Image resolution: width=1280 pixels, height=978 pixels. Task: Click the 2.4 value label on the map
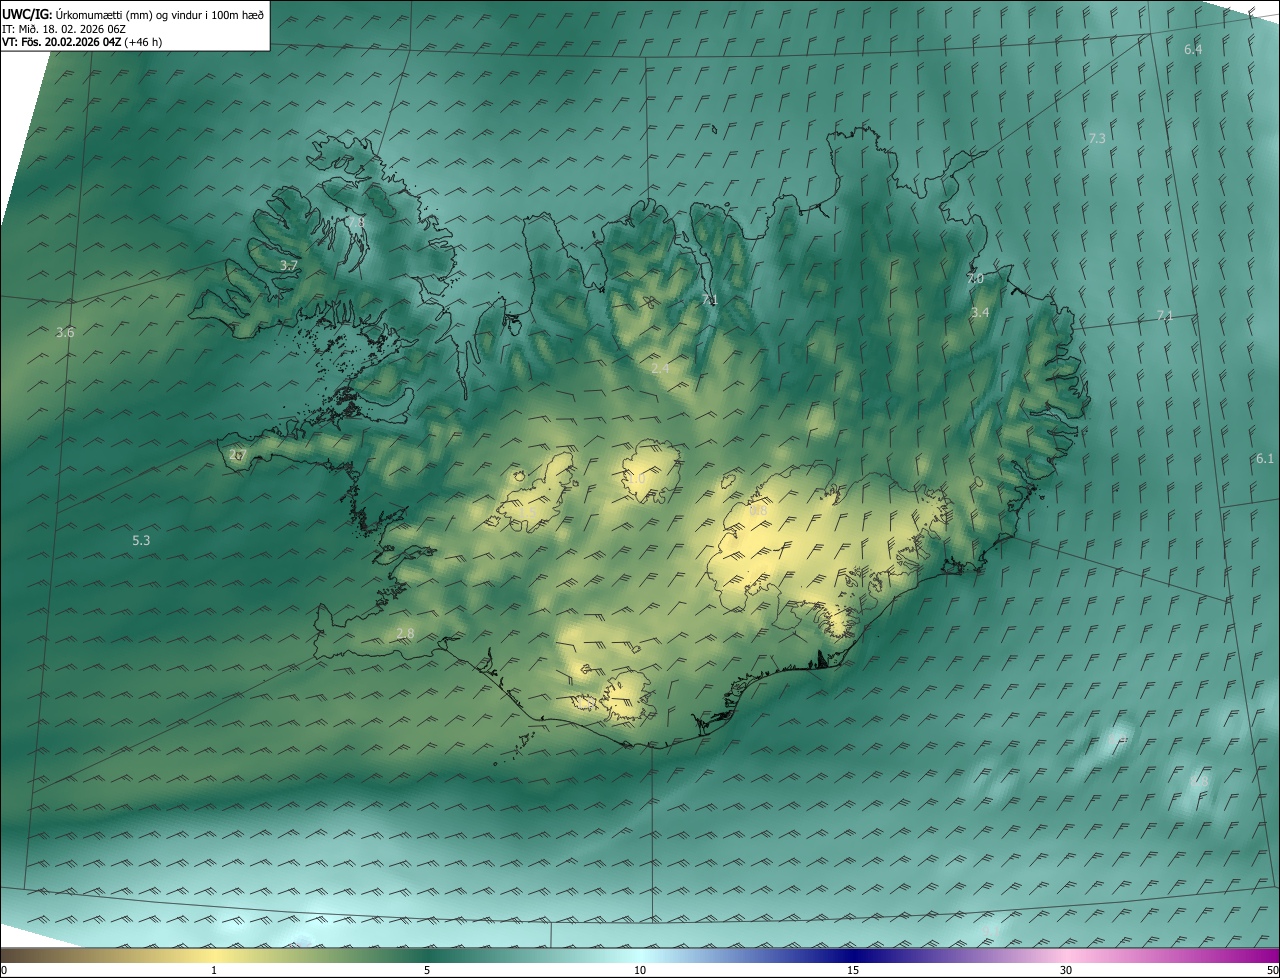(x=660, y=369)
